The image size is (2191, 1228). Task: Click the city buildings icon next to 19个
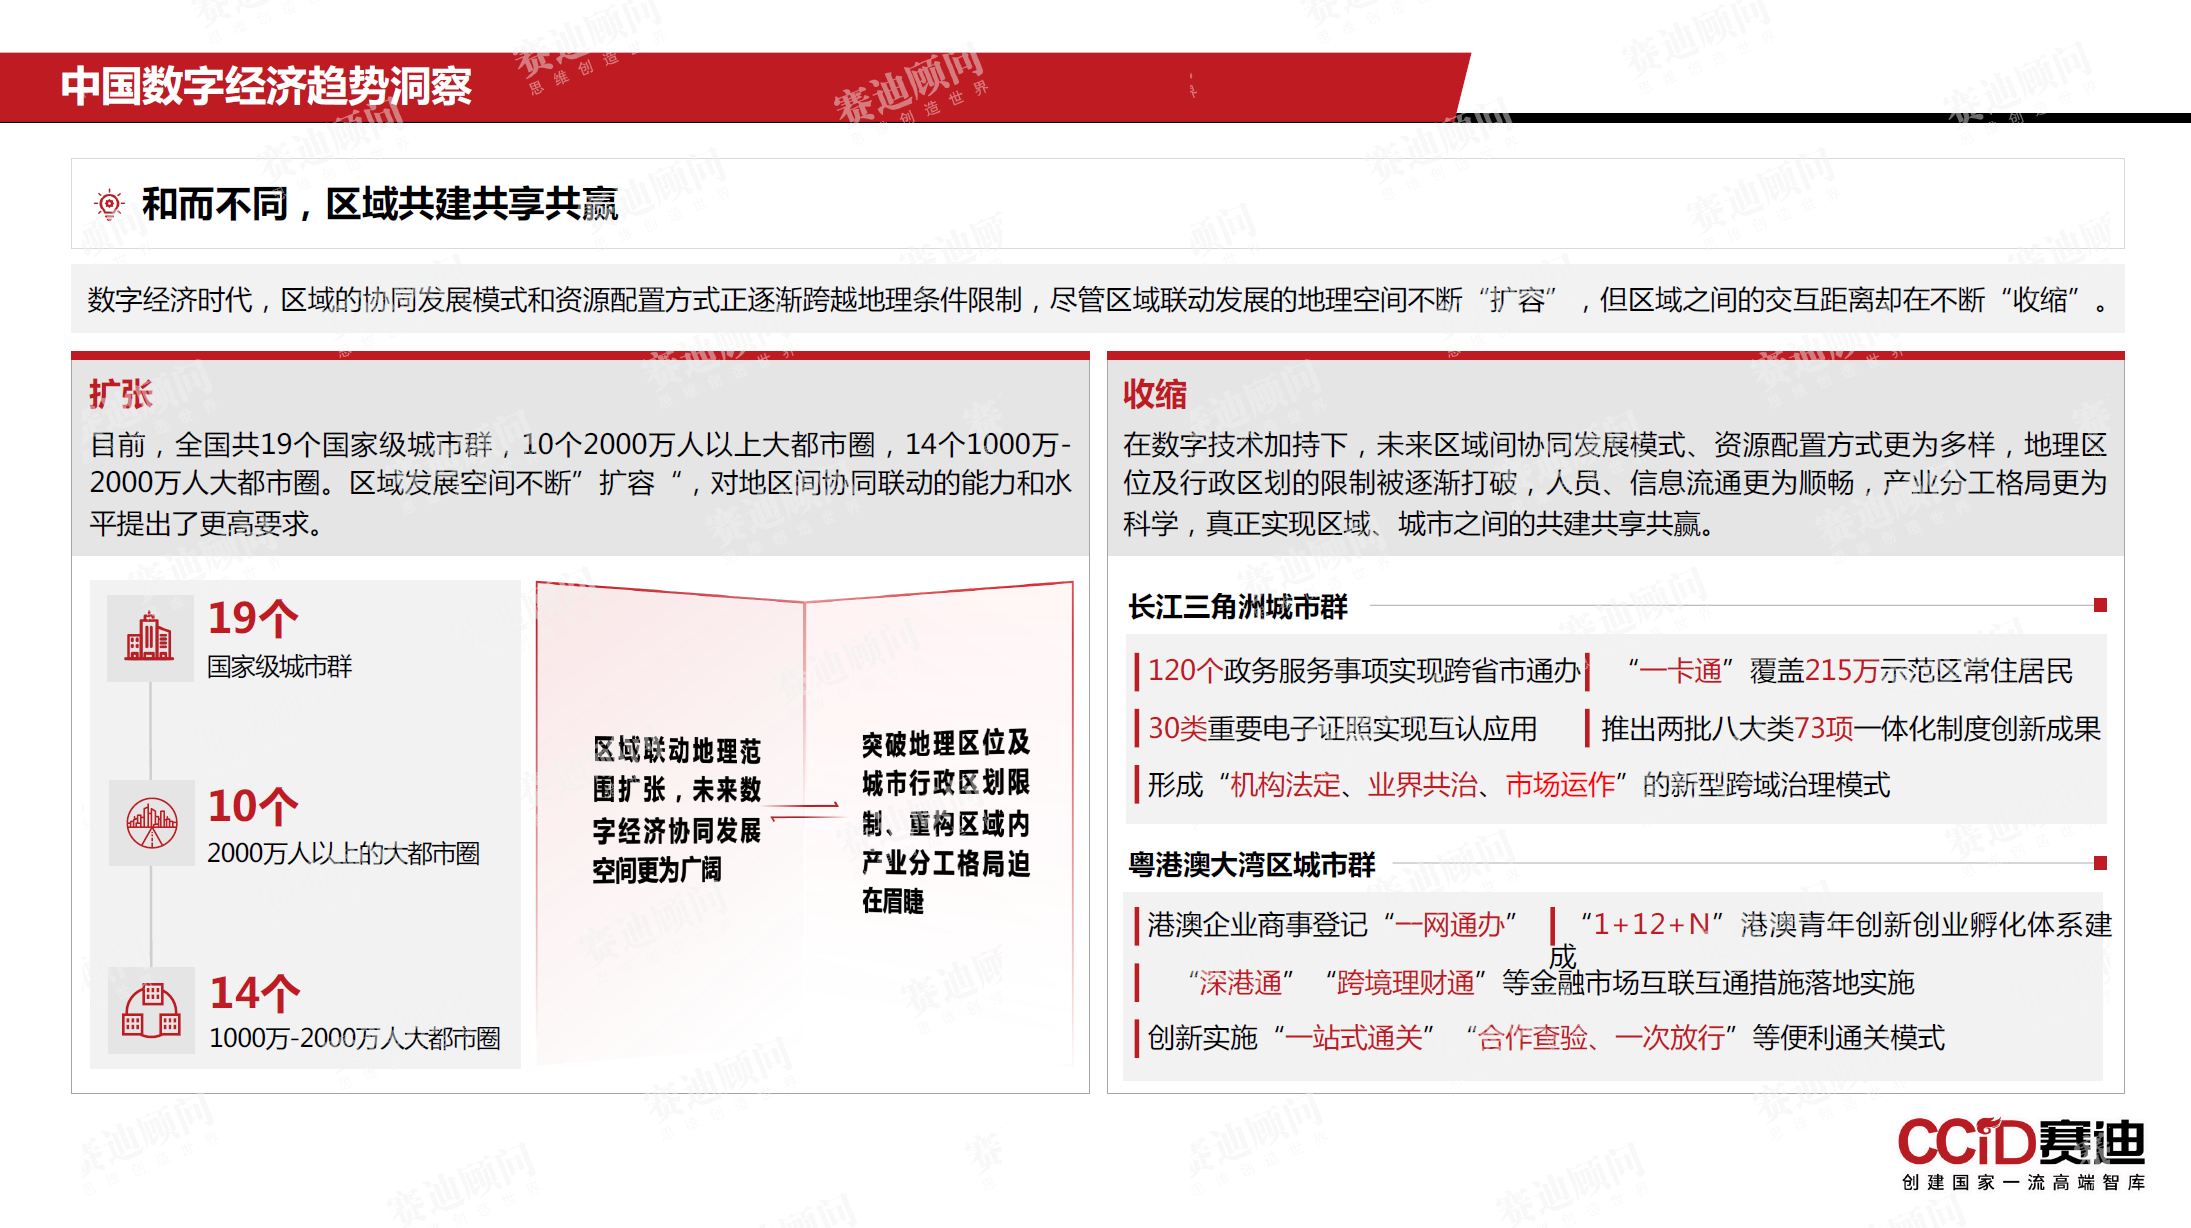tap(149, 637)
